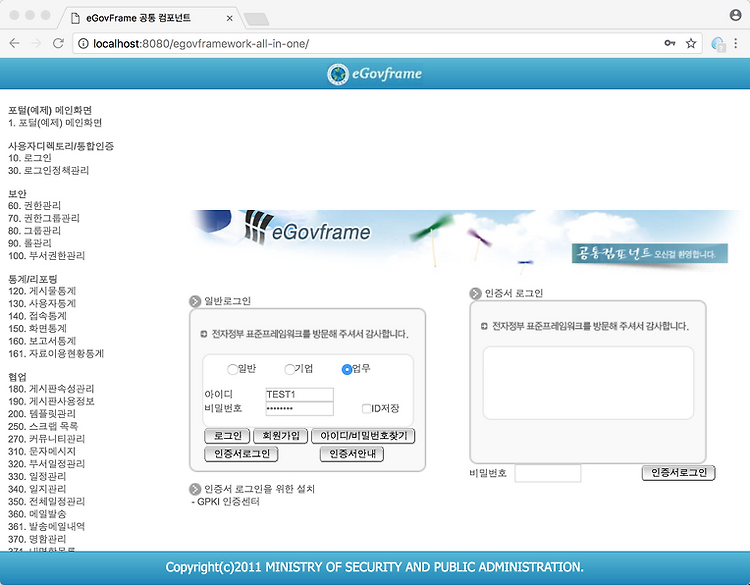Select the 일반 user type radio button
750x585 pixels.
232,369
